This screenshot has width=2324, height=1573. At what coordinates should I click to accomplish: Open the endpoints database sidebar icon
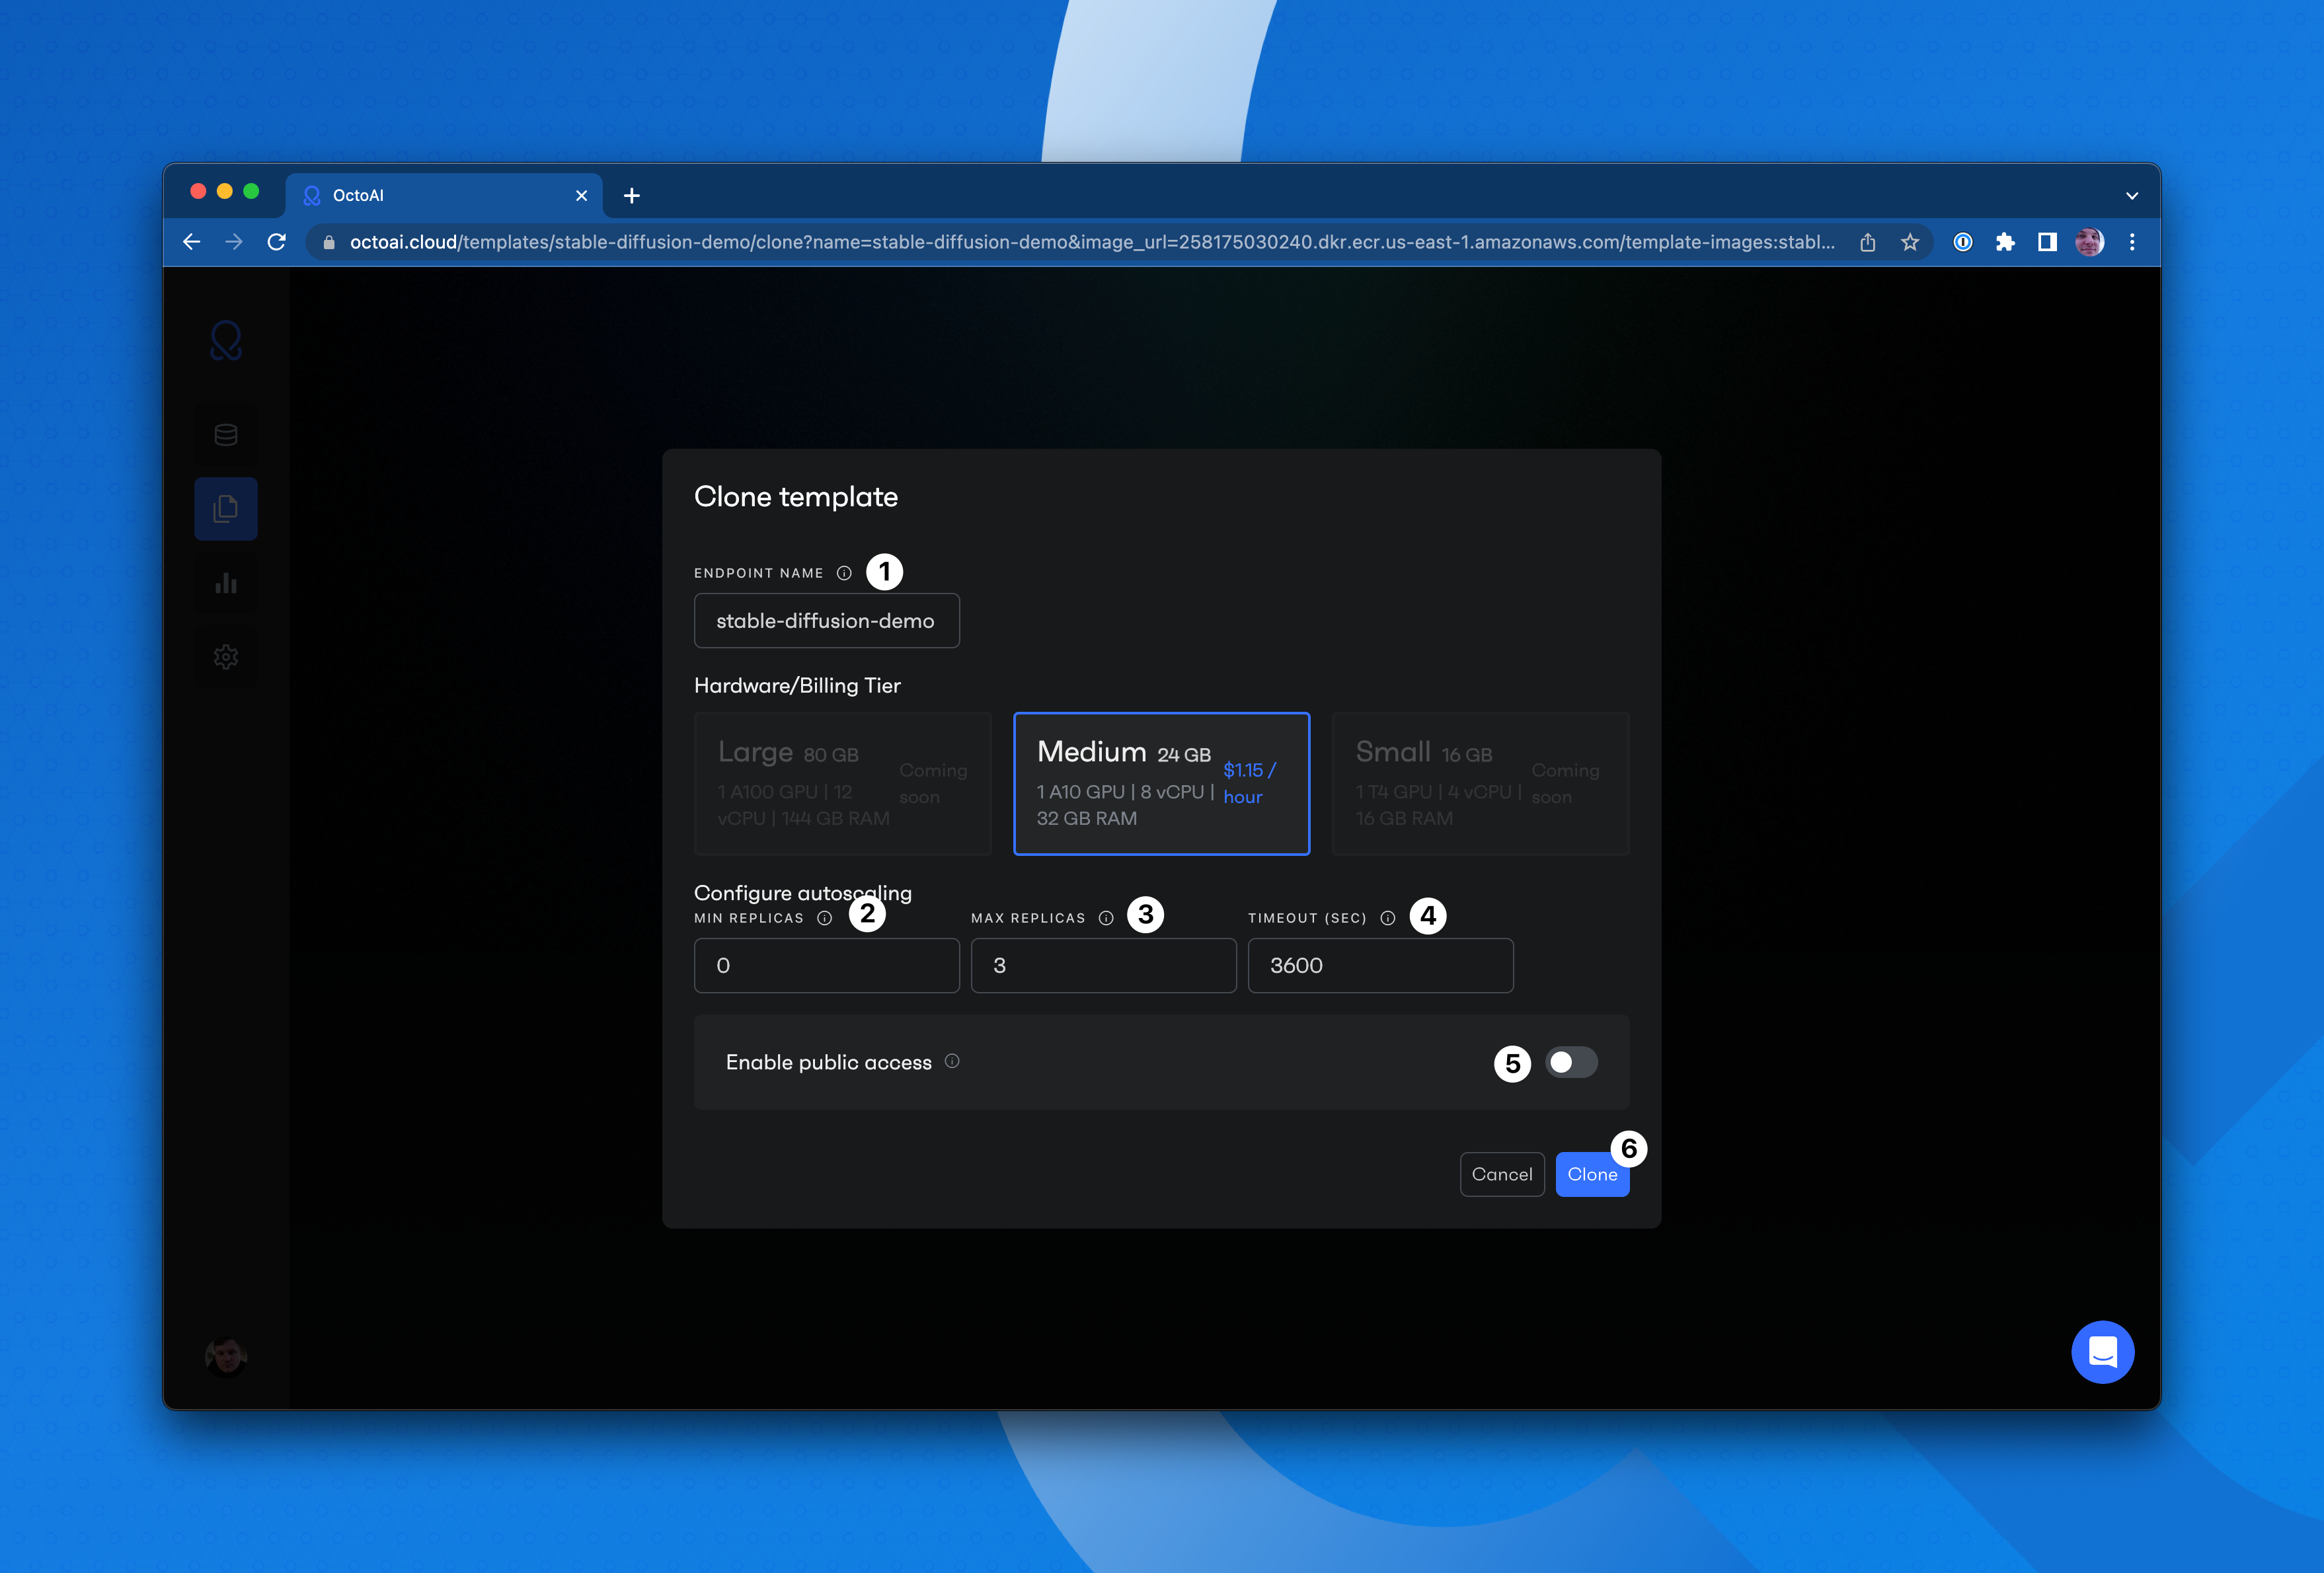[226, 435]
